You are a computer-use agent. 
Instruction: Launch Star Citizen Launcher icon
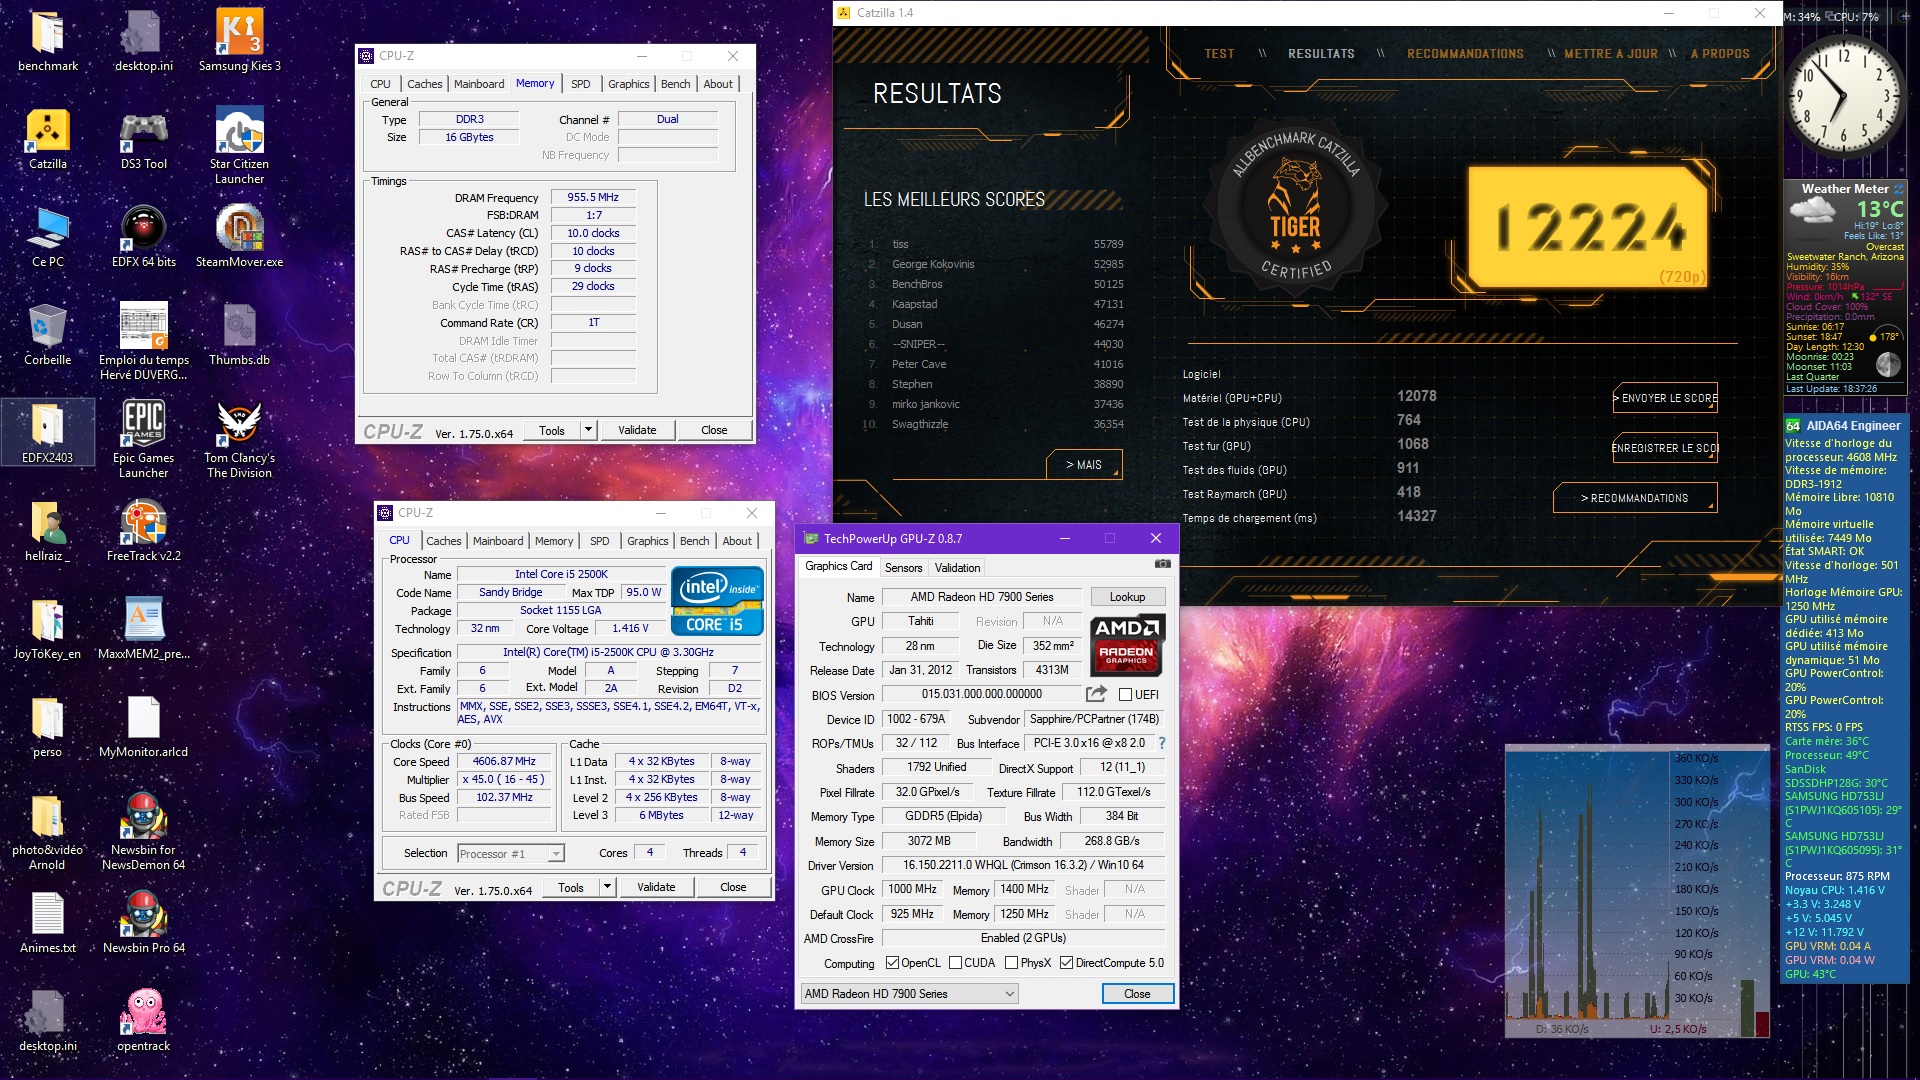coord(240,146)
